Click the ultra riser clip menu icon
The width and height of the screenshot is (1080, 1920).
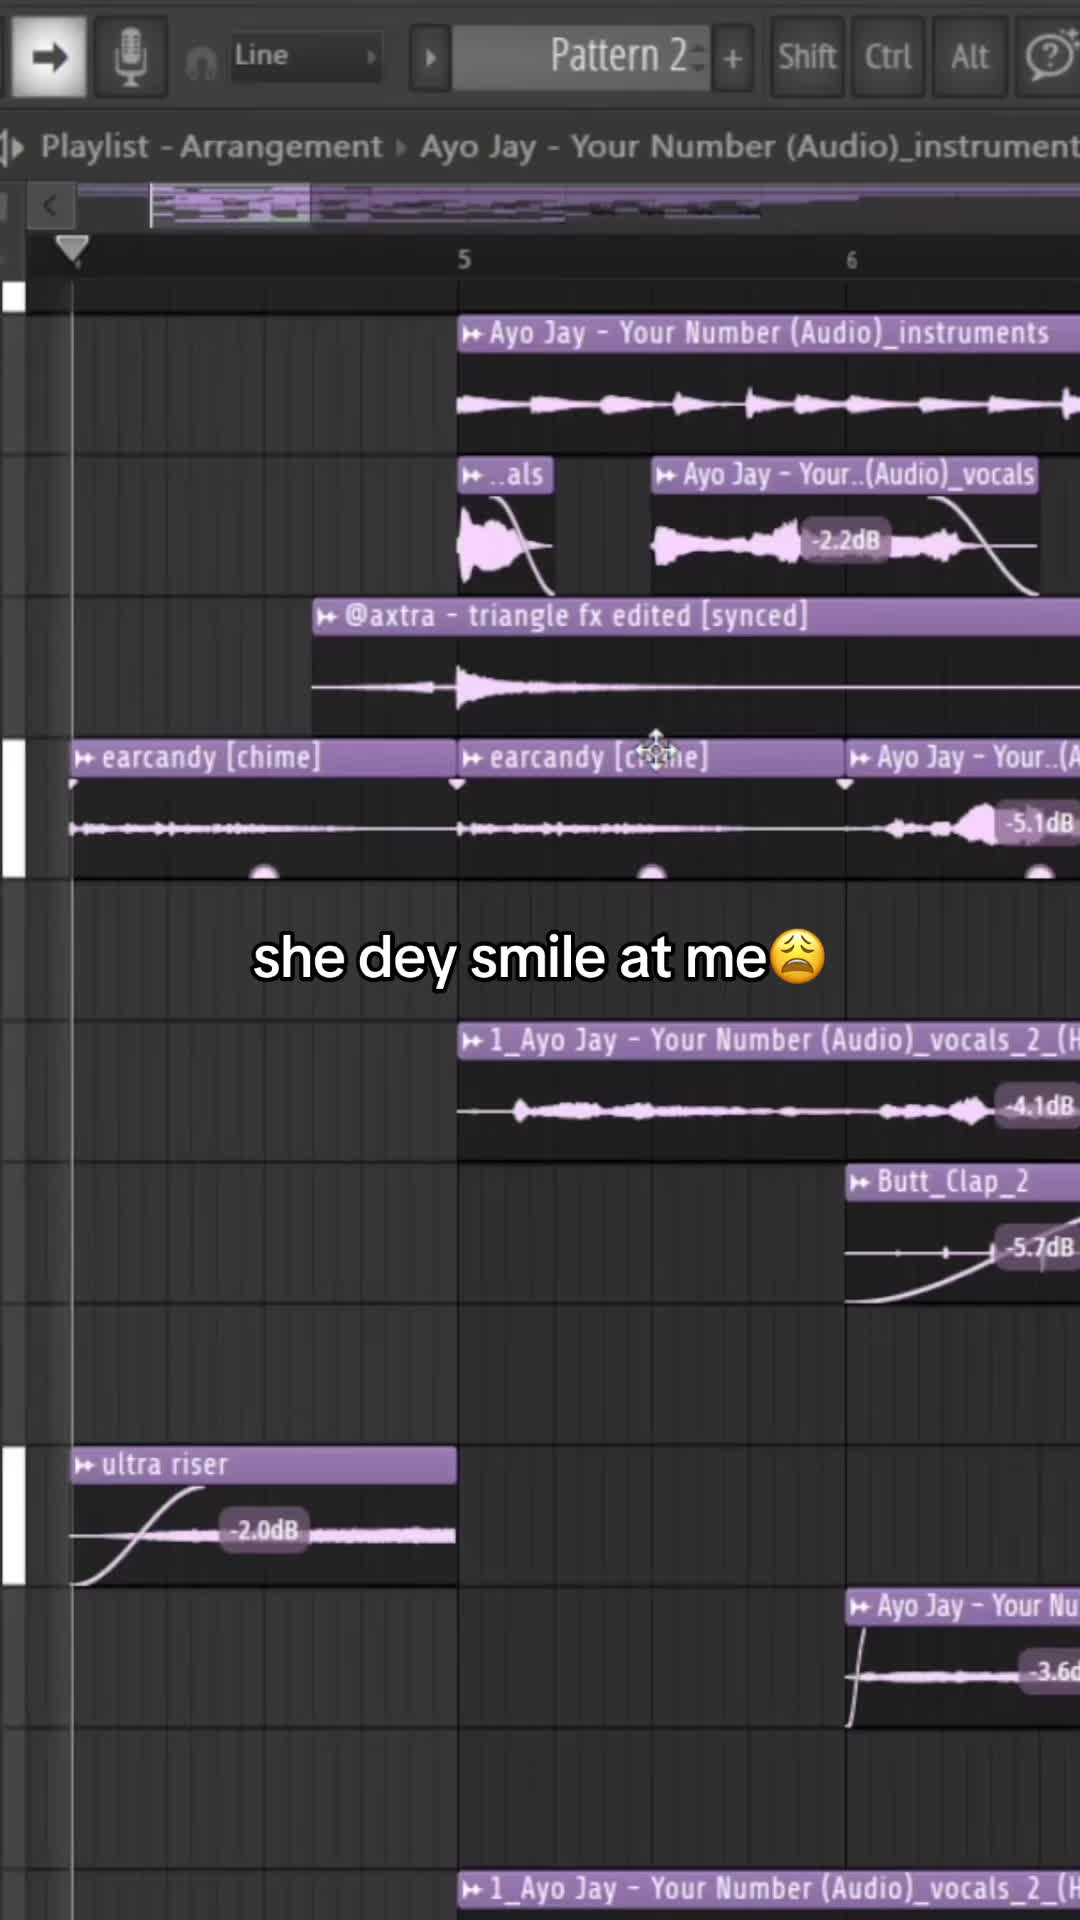85,1466
